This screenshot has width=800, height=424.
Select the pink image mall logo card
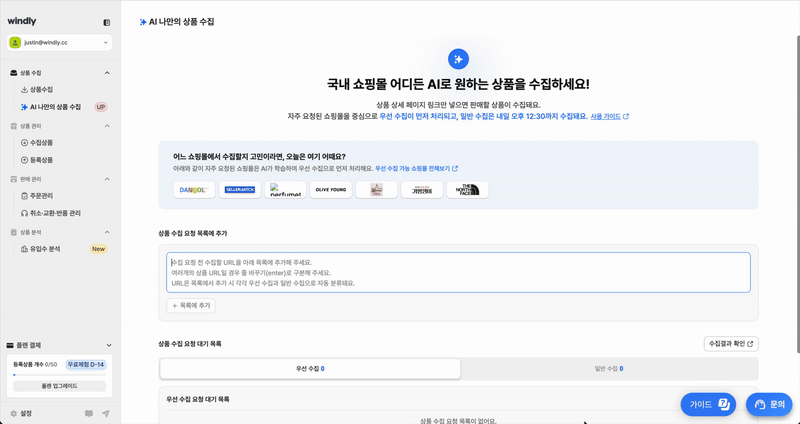[377, 190]
